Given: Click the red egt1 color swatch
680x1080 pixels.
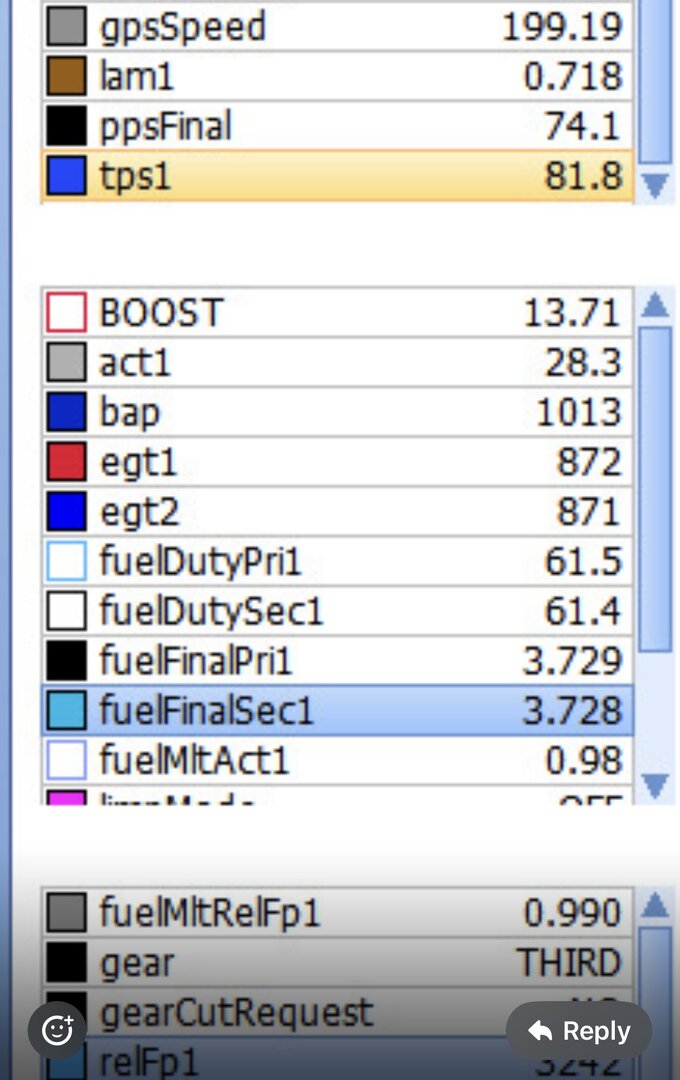Looking at the screenshot, I should (67, 461).
